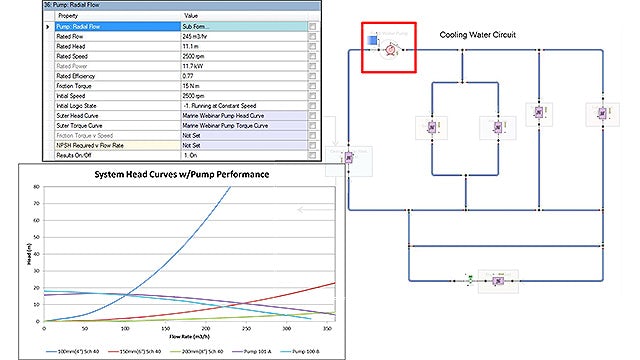The height and width of the screenshot is (360, 640).
Task: Tick the checkbox in Friction Torque row
Action: [x=312, y=86]
